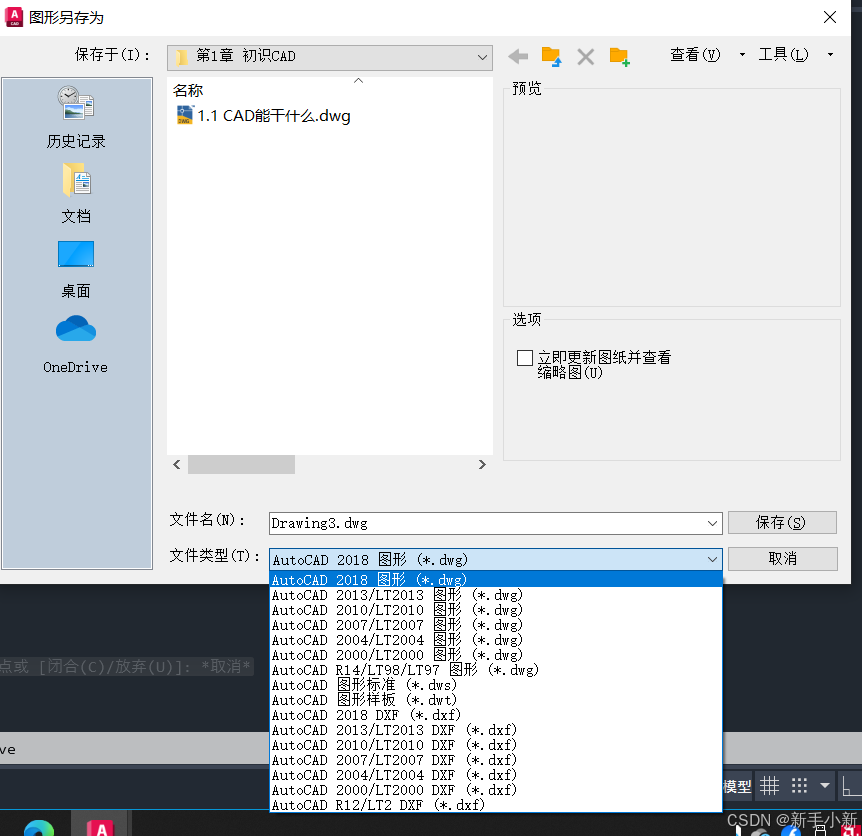Choose AutoCAD R14/LT98/LT97 图形 (*.dwg)
Image resolution: width=862 pixels, height=836 pixels.
[x=495, y=669]
